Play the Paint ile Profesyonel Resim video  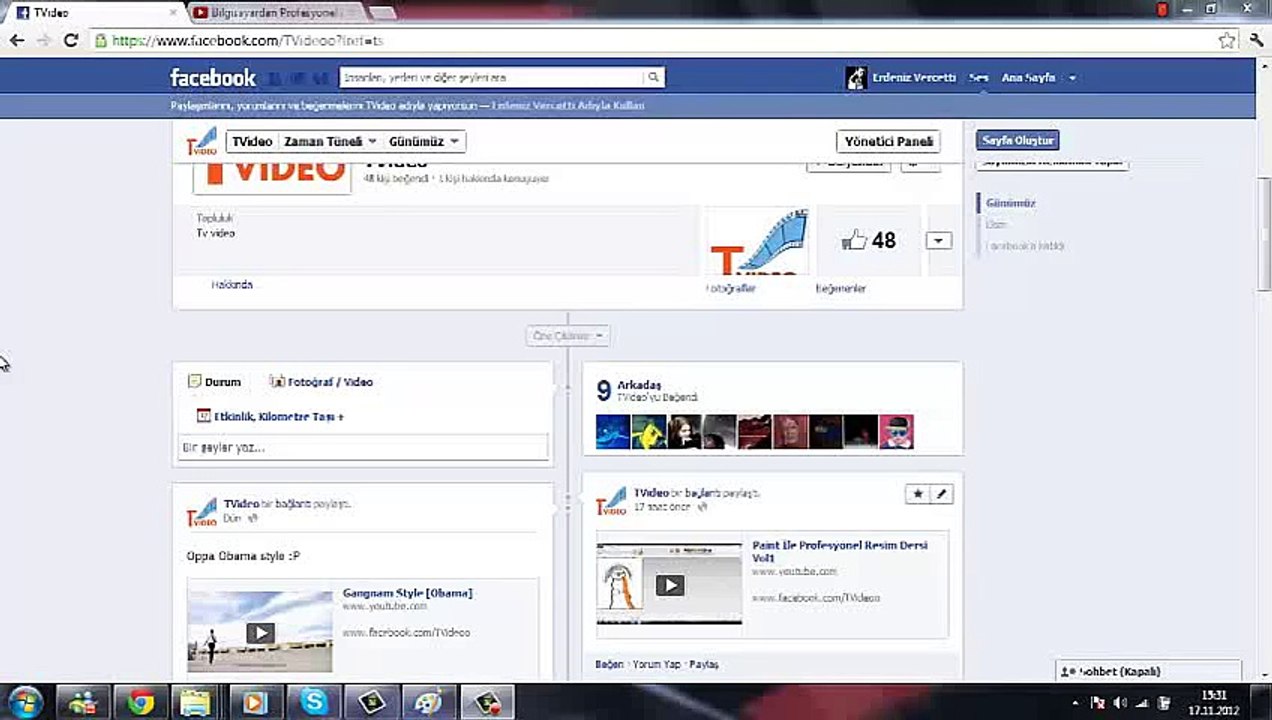tap(669, 585)
